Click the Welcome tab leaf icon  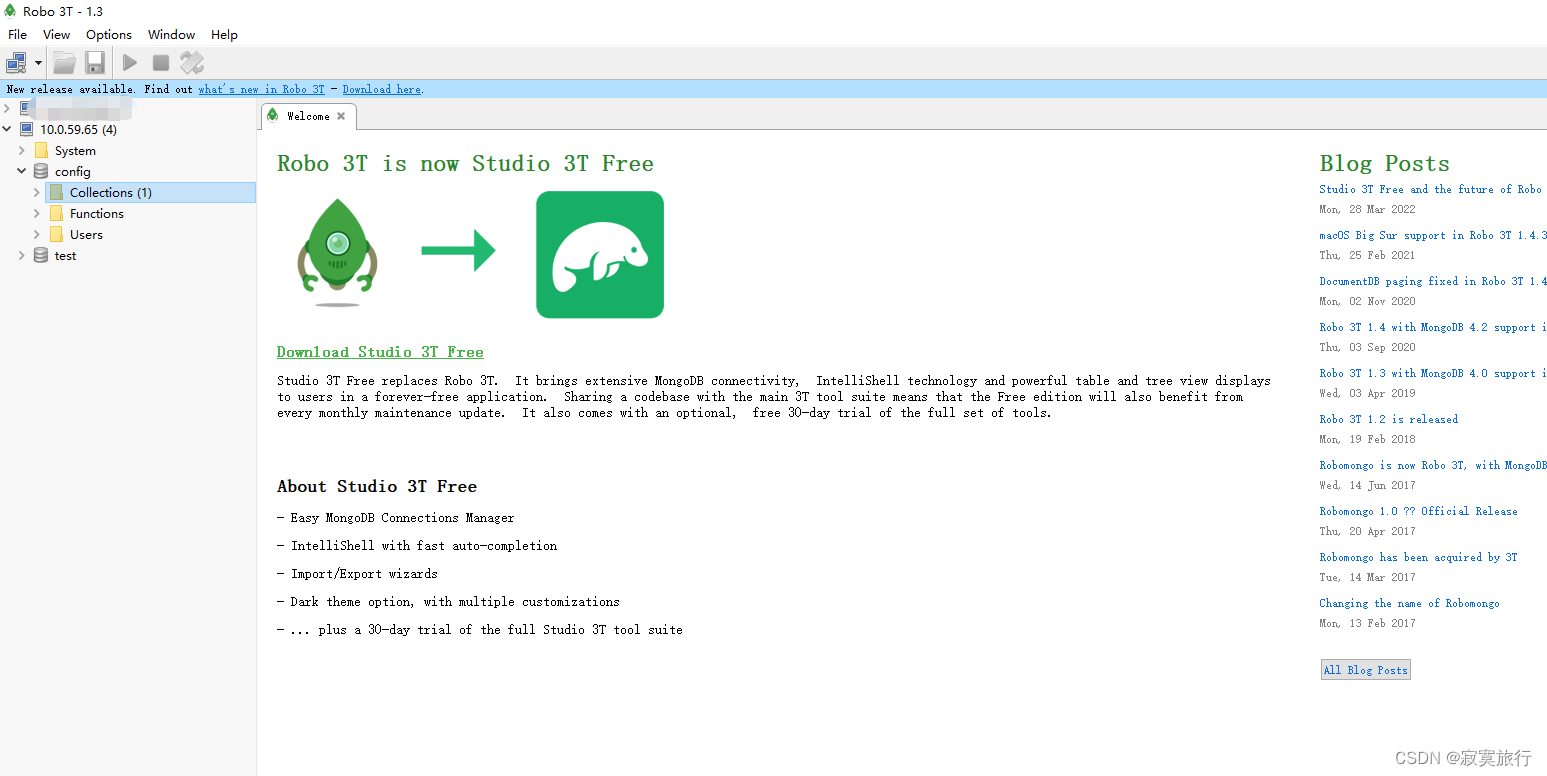[273, 115]
